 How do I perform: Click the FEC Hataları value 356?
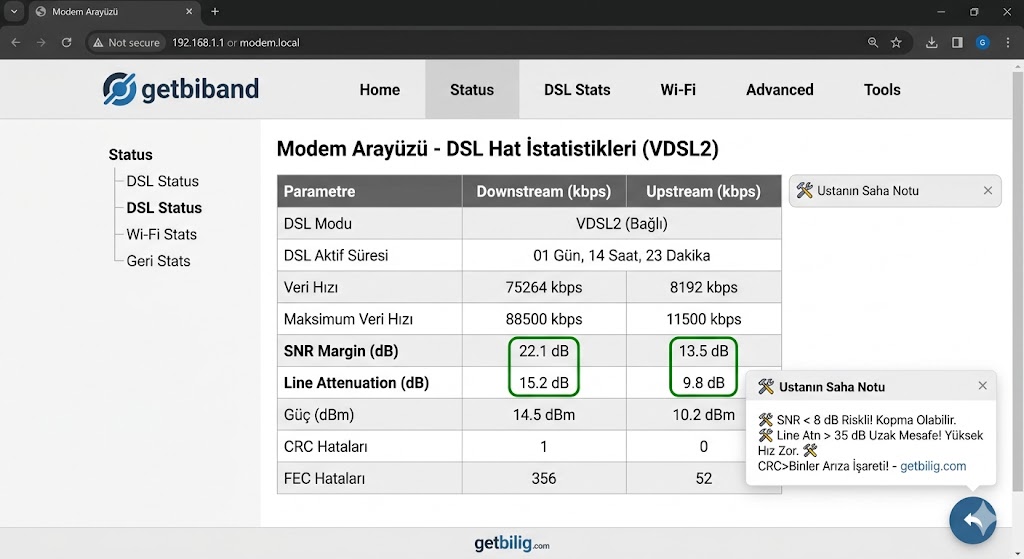click(544, 479)
